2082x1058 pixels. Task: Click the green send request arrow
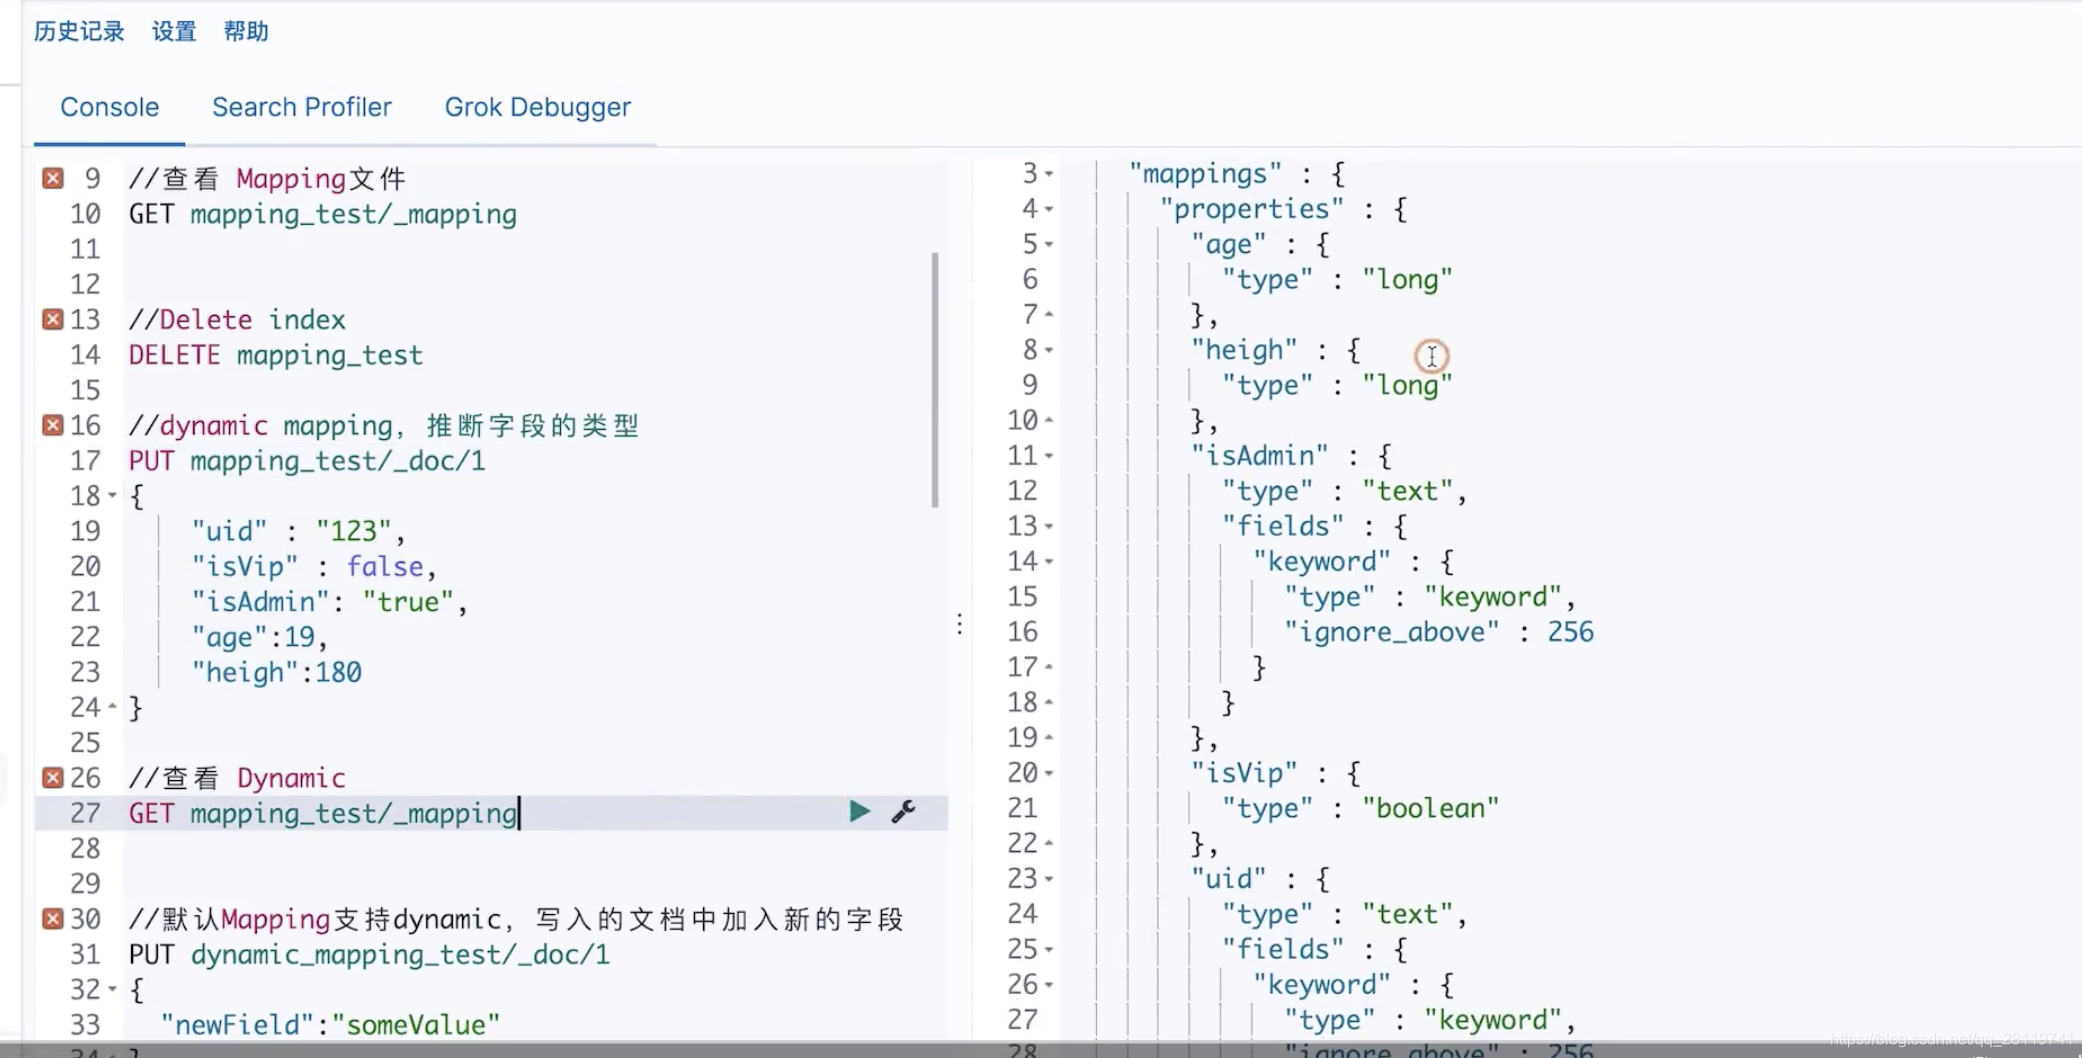[x=858, y=812]
